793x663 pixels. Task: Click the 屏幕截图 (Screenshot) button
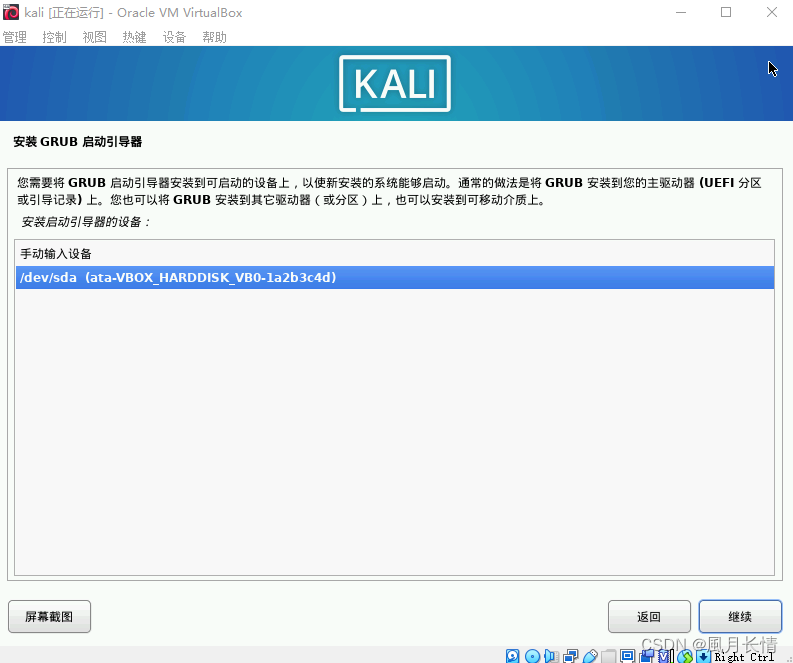(x=49, y=616)
